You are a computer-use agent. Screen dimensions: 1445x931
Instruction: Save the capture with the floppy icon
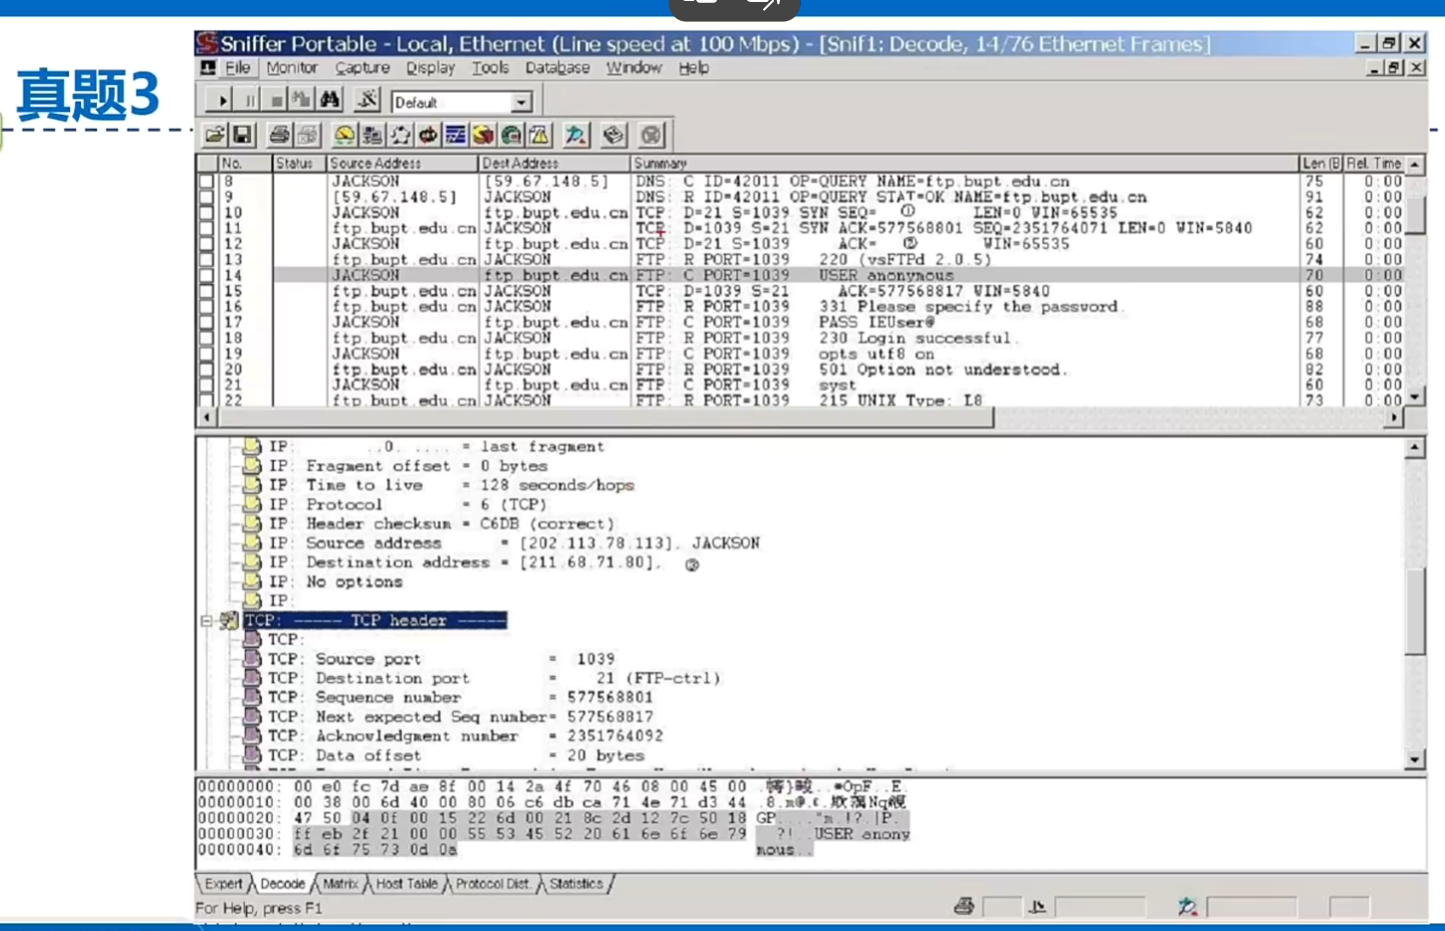pyautogui.click(x=242, y=135)
